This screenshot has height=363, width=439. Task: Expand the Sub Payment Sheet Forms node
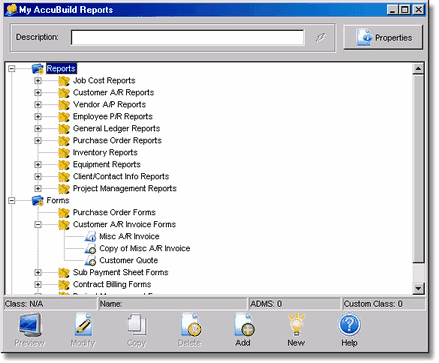coord(38,273)
